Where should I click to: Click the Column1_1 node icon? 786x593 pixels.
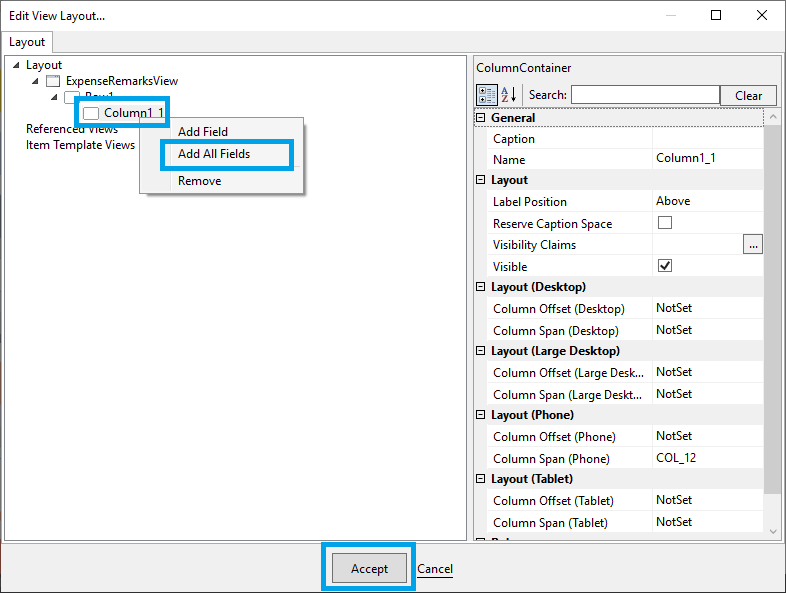point(91,113)
